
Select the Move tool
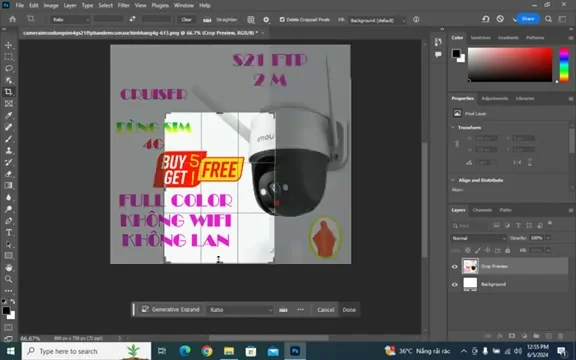(x=8, y=45)
